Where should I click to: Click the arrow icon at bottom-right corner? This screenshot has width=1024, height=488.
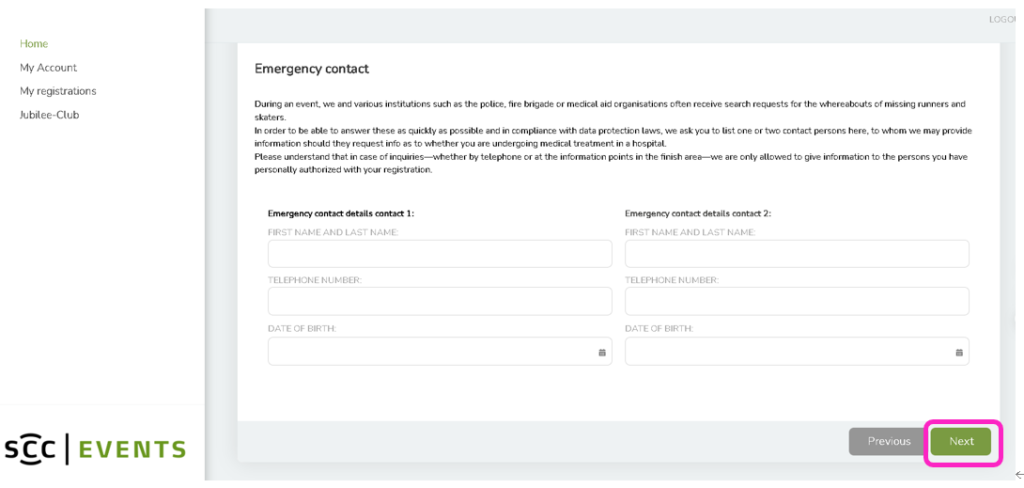point(1019,475)
